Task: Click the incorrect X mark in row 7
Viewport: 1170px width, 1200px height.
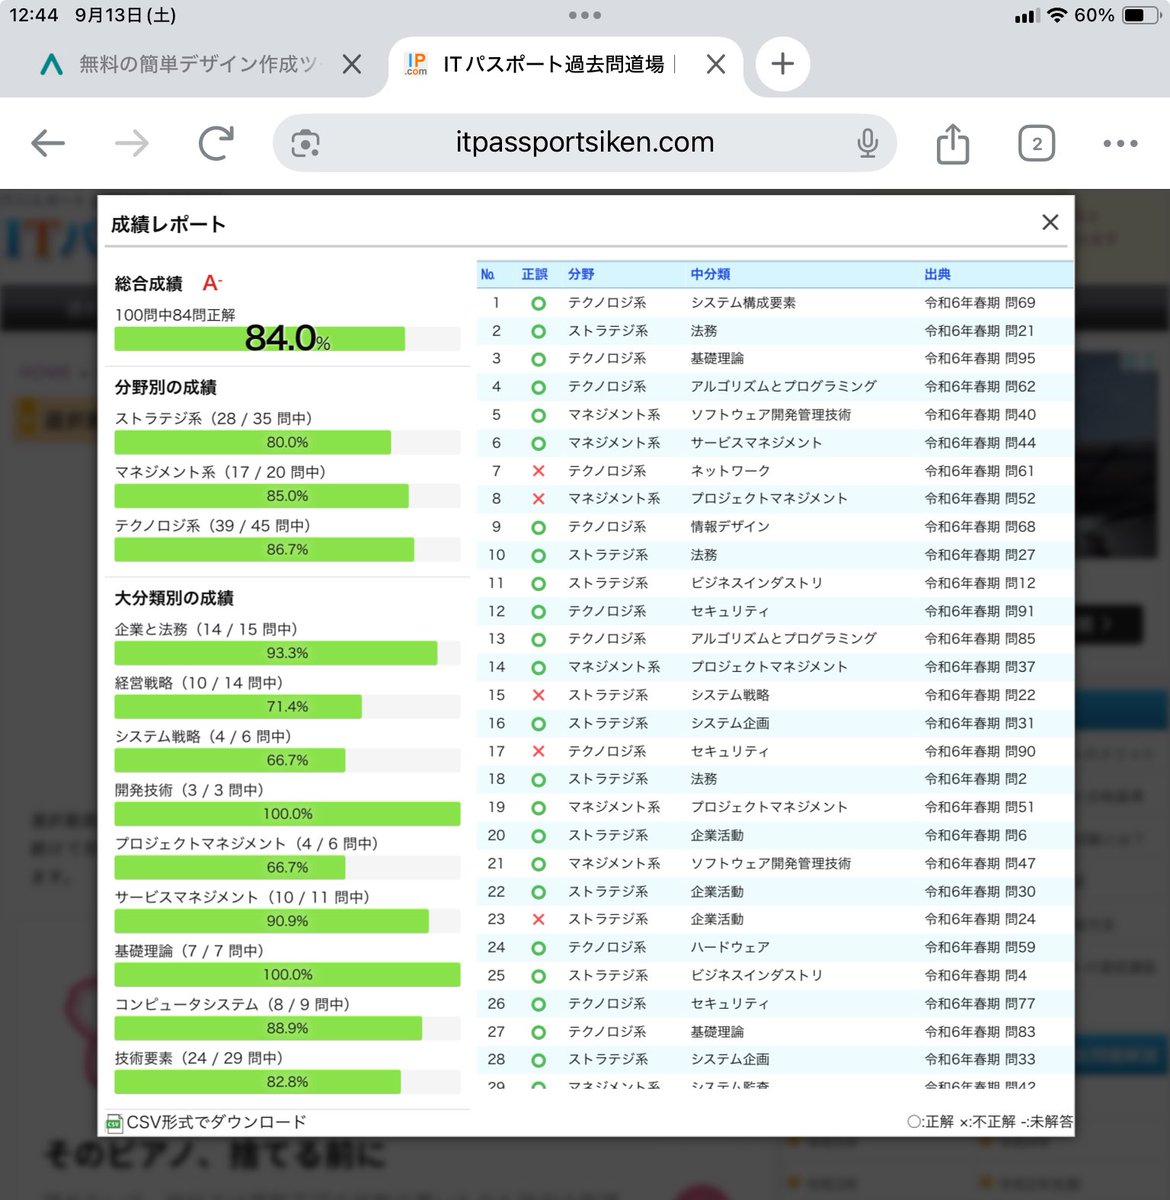Action: 538,471
